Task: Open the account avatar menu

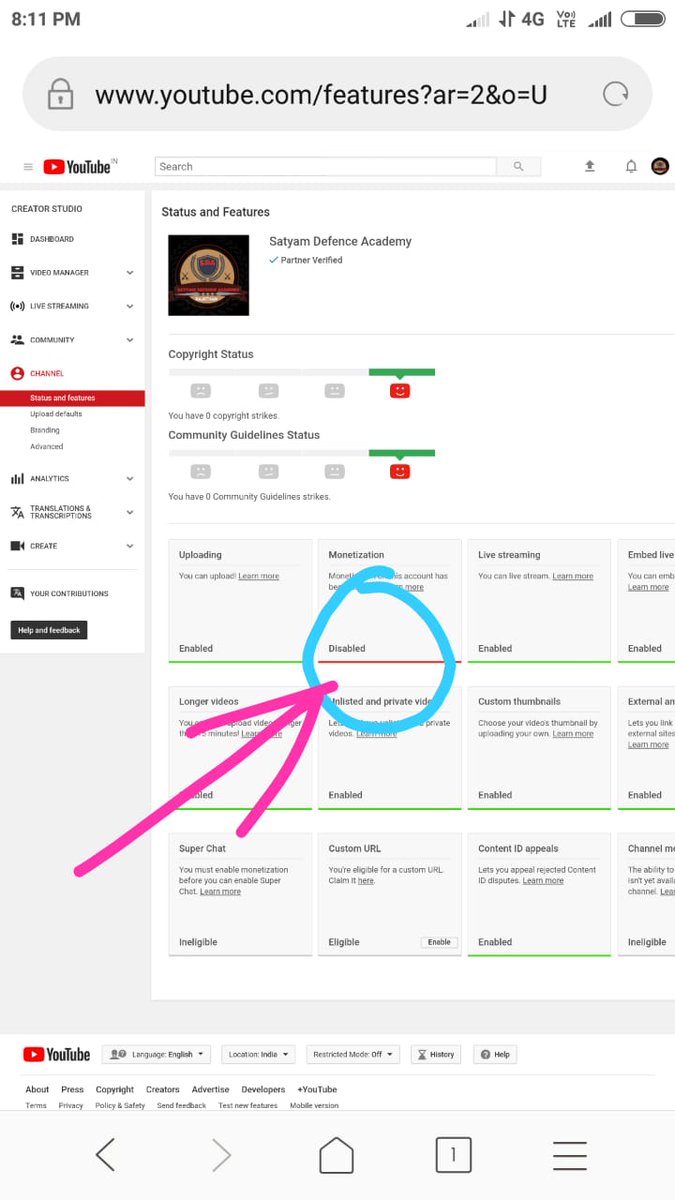Action: point(660,166)
